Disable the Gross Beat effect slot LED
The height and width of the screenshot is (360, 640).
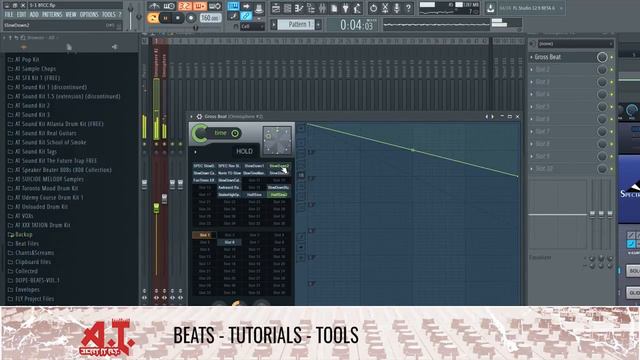(612, 57)
